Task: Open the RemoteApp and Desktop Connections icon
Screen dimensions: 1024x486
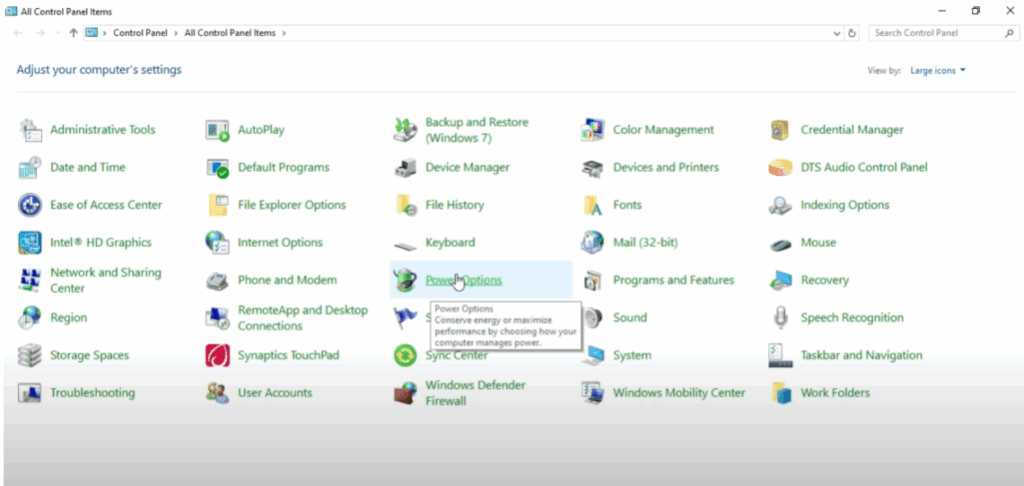Action: tap(217, 318)
